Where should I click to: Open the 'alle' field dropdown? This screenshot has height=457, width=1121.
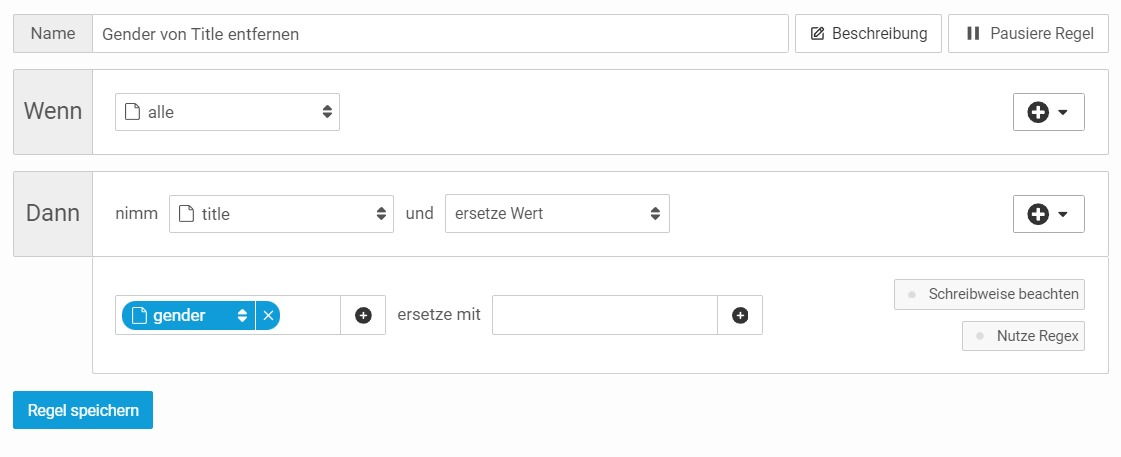[227, 112]
